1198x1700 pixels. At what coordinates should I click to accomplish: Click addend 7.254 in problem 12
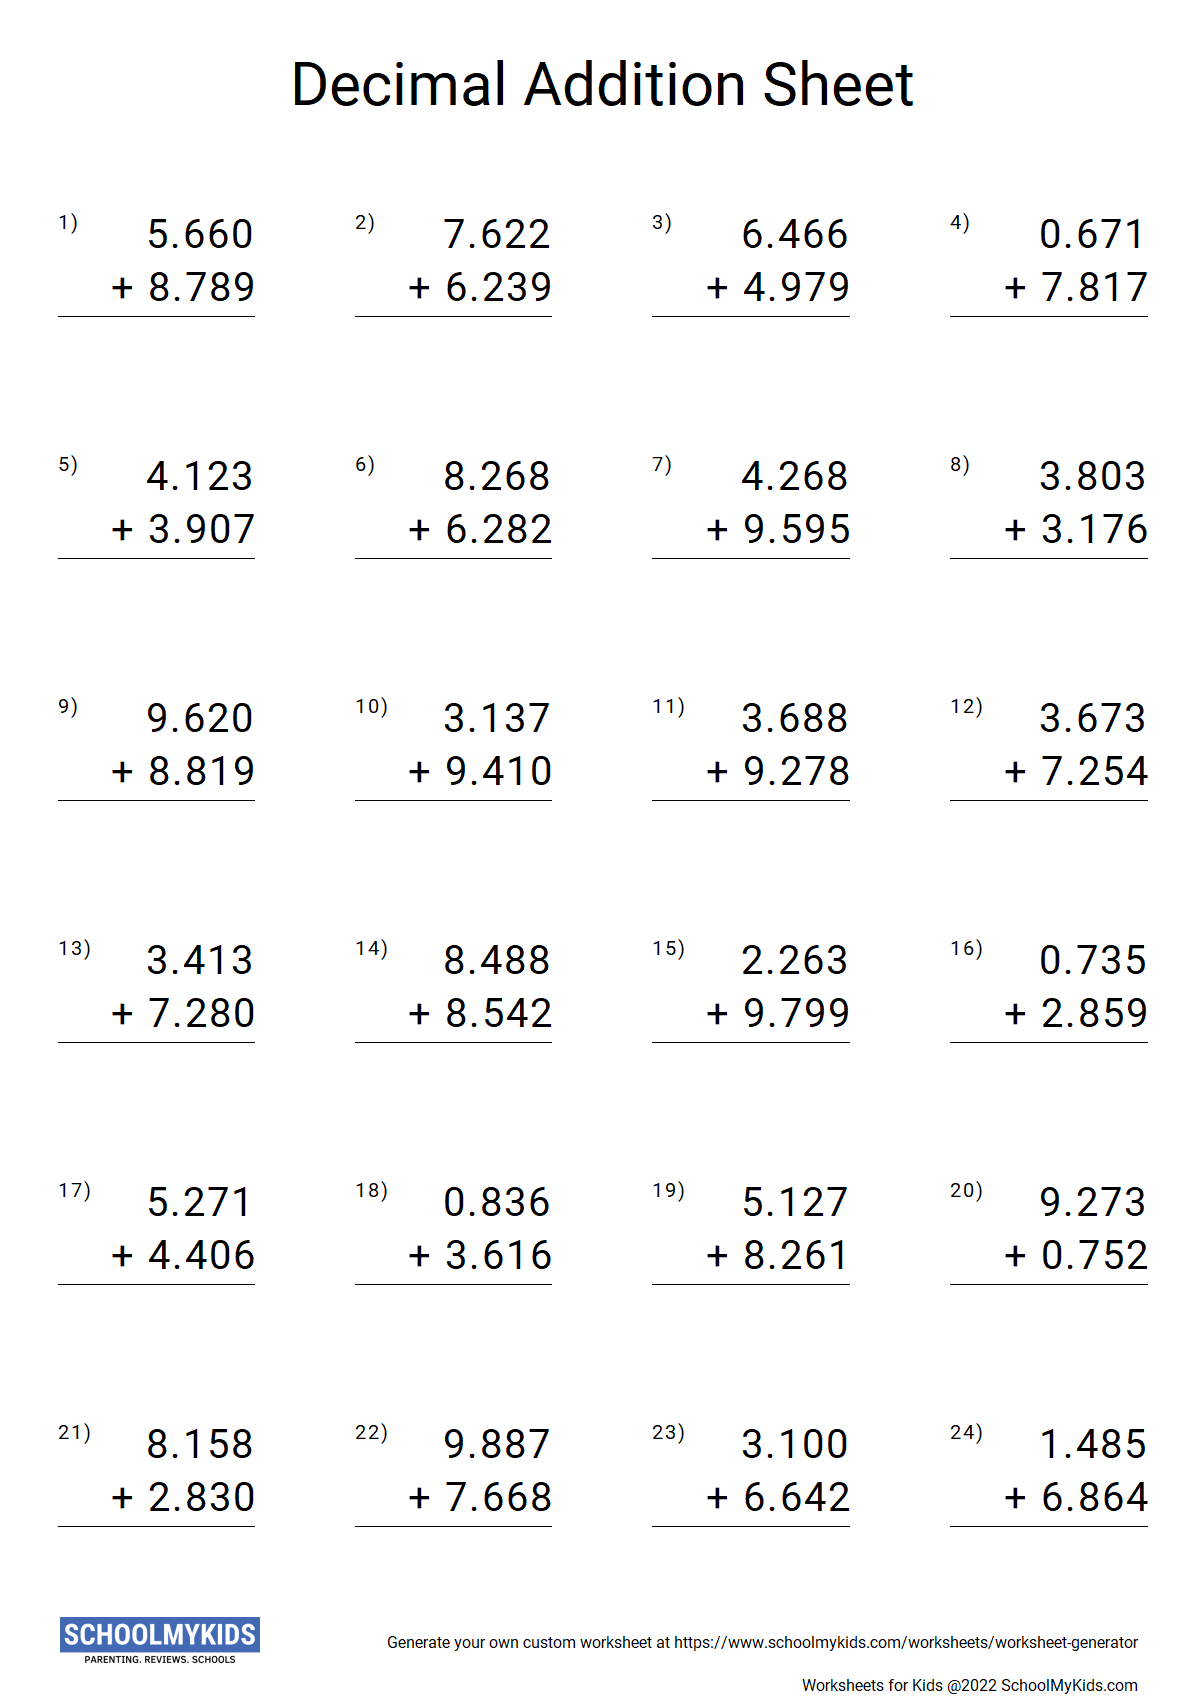[x=1094, y=772]
